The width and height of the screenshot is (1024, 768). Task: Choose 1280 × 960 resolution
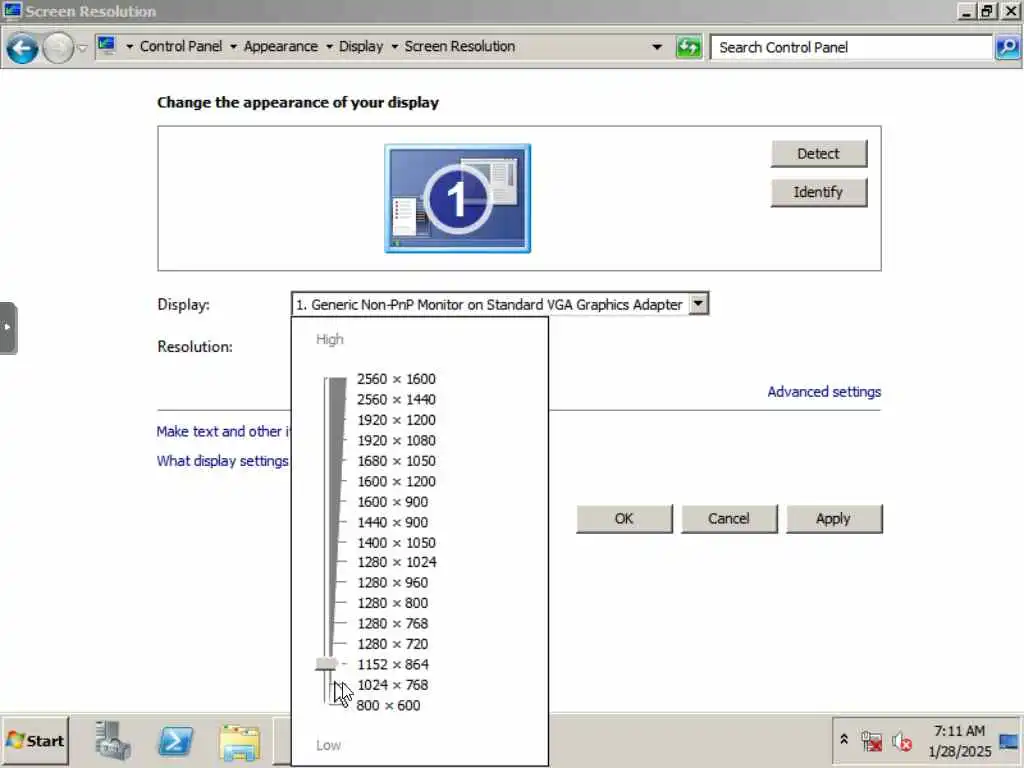392,583
